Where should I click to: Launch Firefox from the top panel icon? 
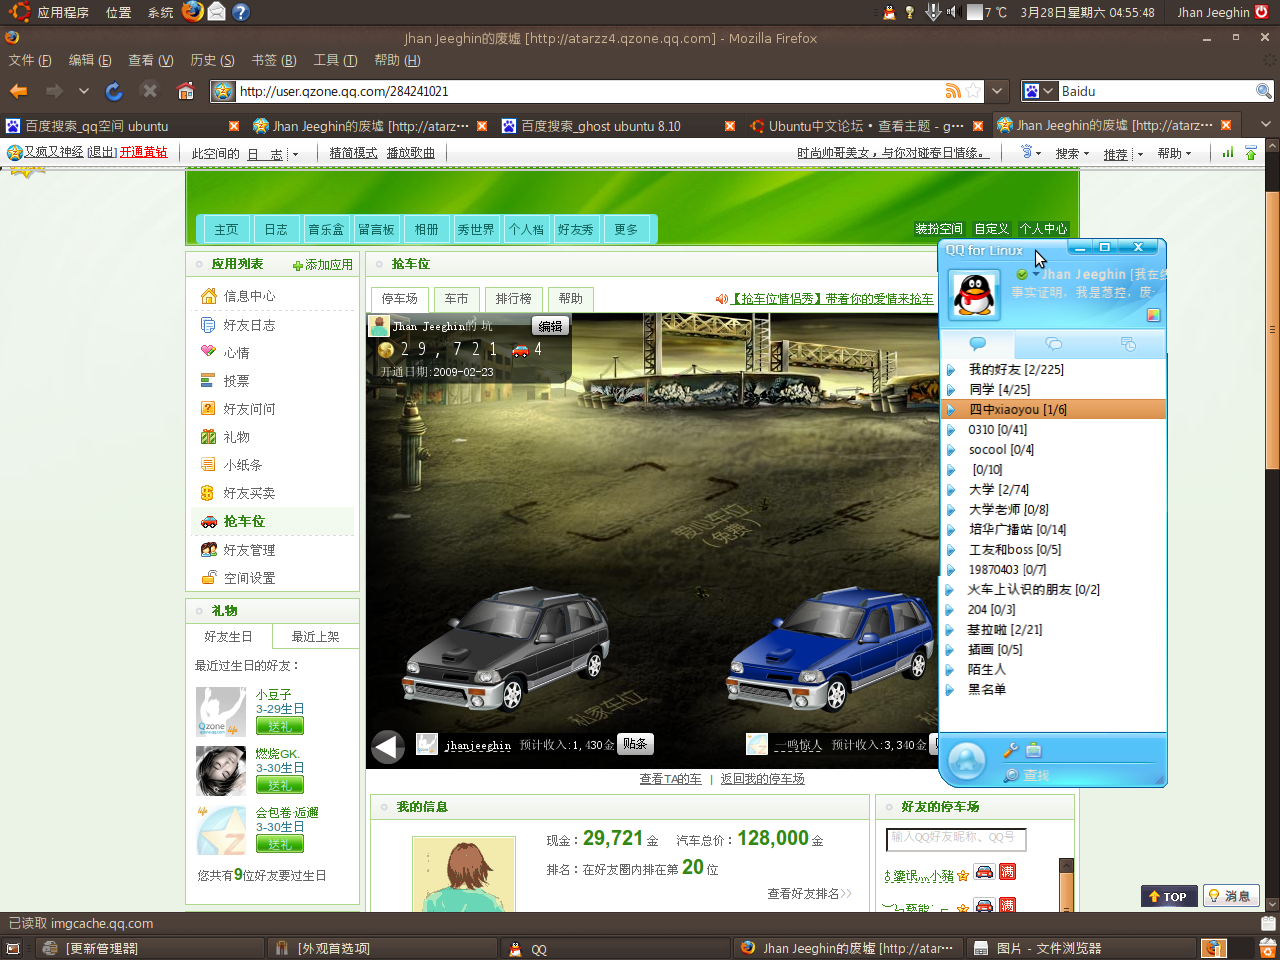(x=193, y=12)
